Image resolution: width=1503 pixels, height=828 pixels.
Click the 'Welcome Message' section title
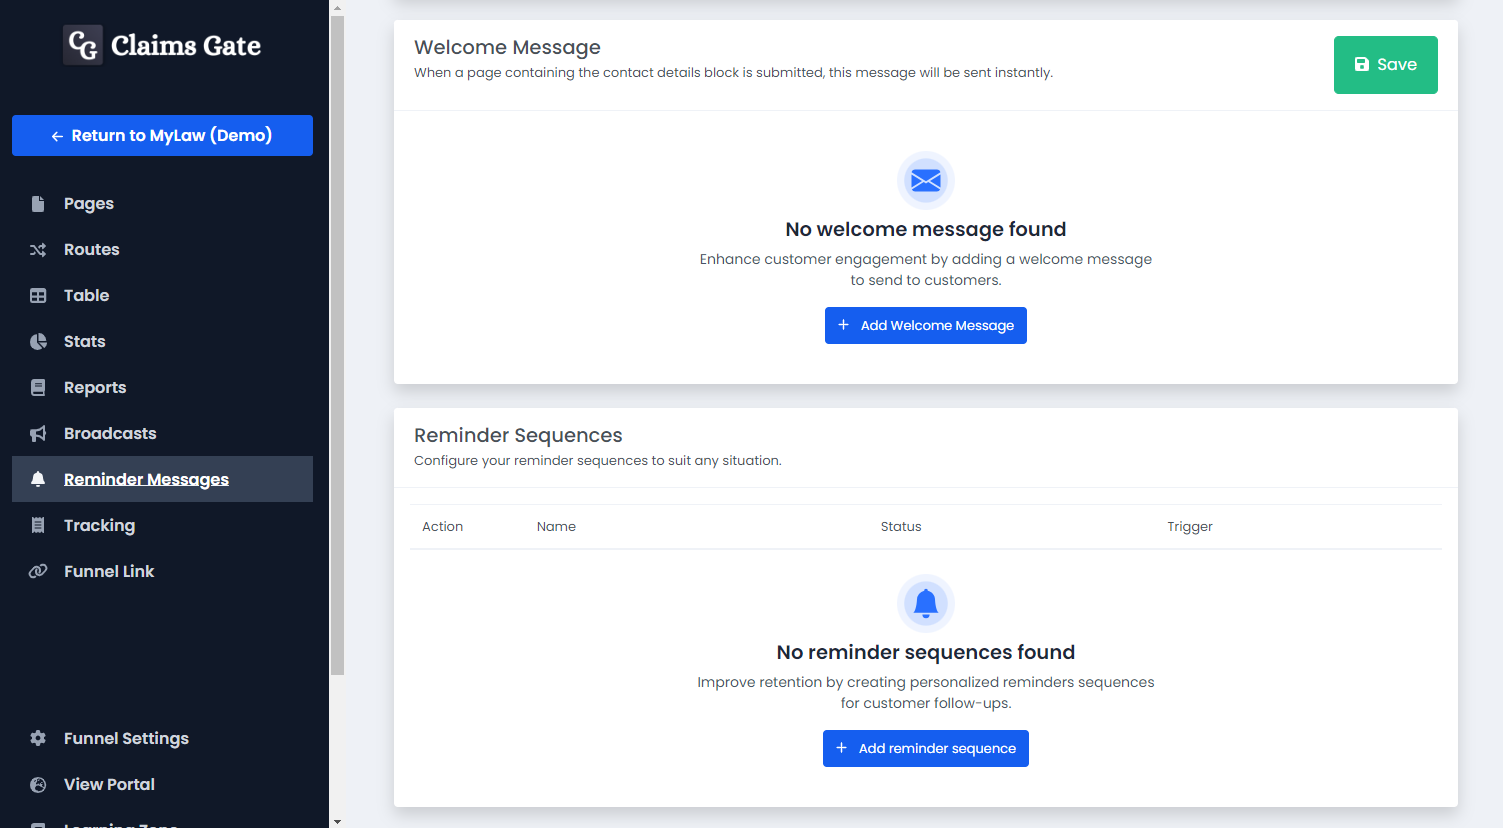coord(507,47)
